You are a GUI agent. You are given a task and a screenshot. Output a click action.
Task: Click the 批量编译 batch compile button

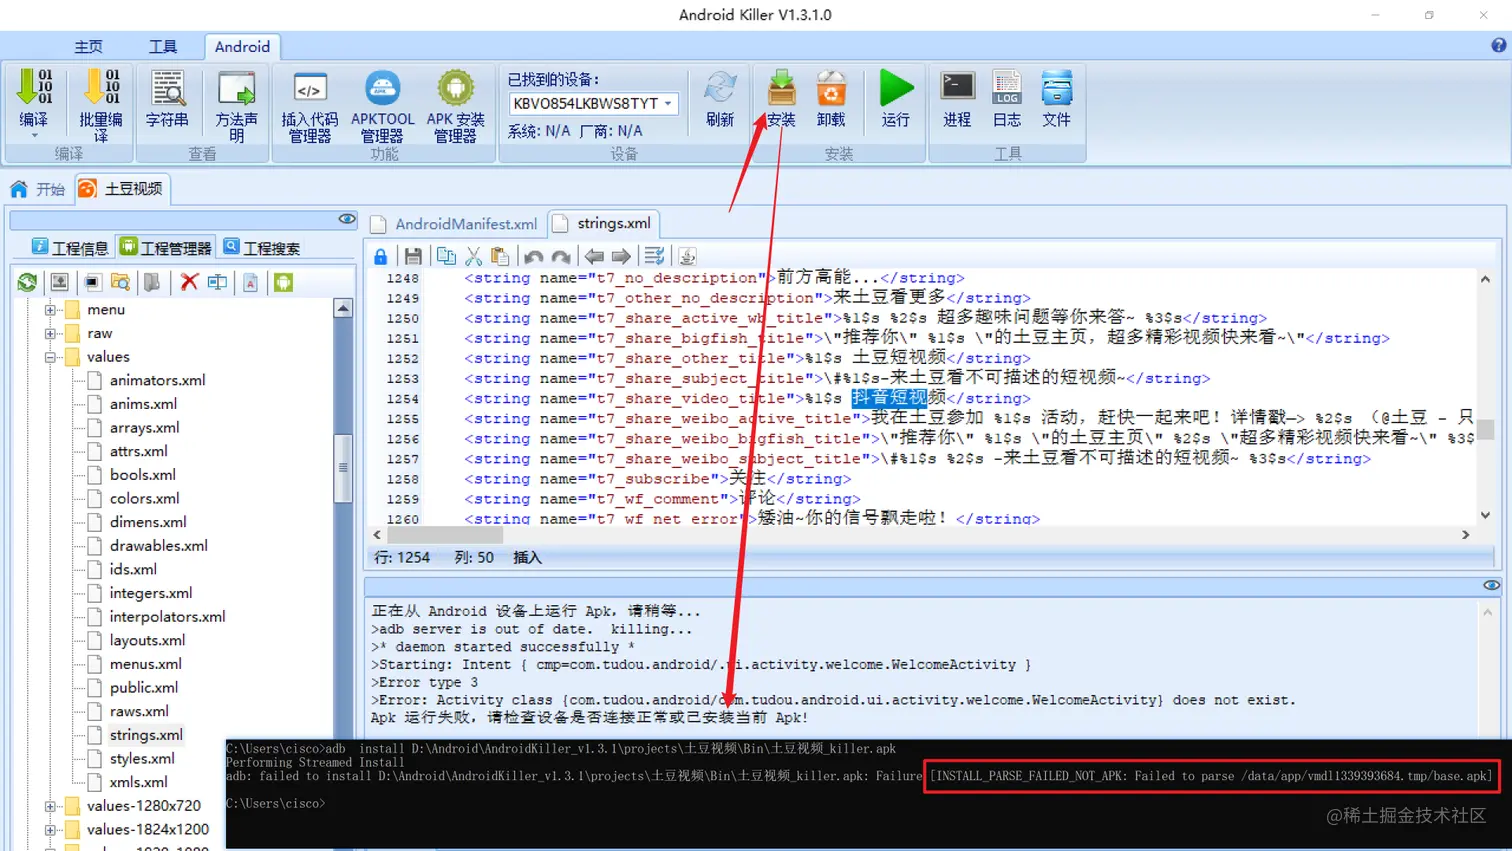pyautogui.click(x=101, y=104)
